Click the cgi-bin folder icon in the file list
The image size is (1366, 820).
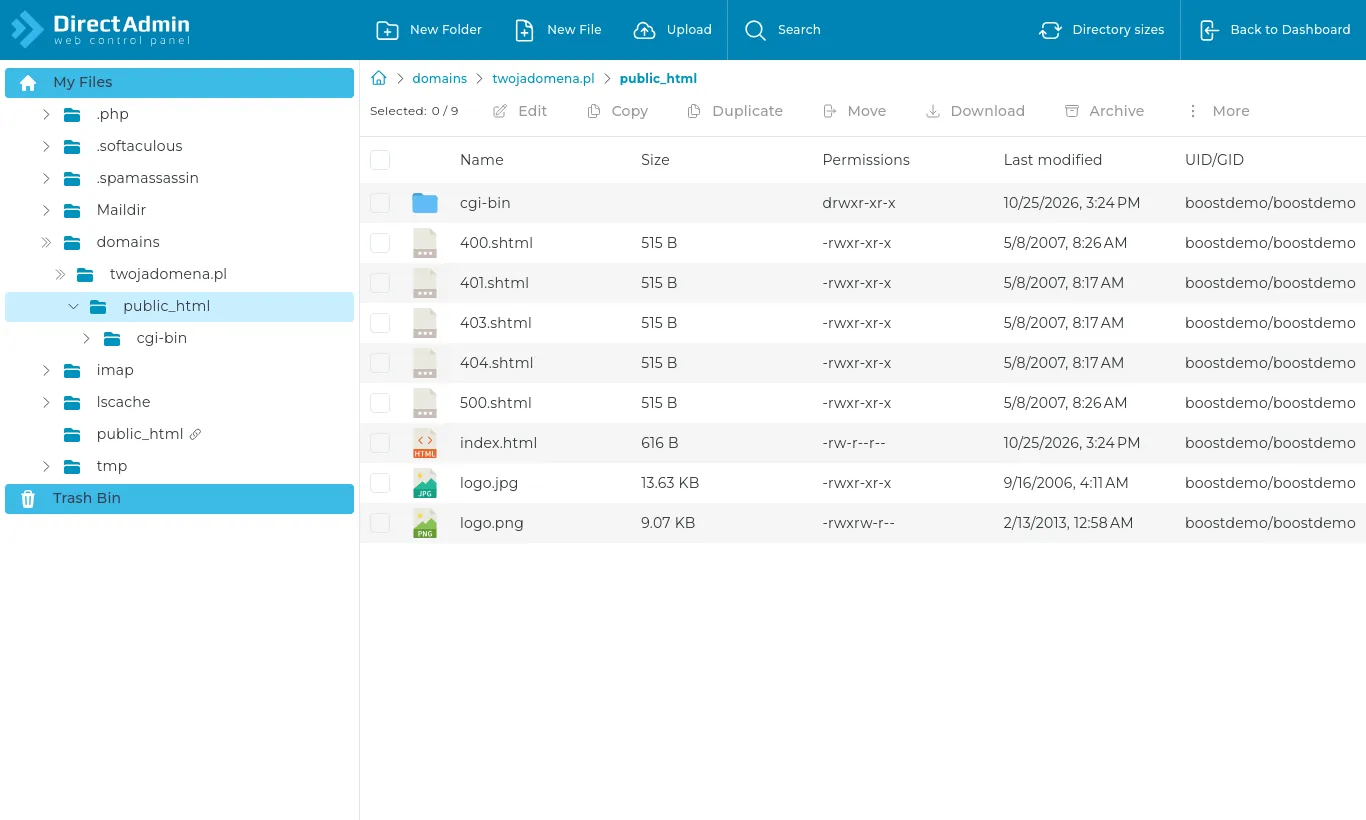[x=425, y=203]
